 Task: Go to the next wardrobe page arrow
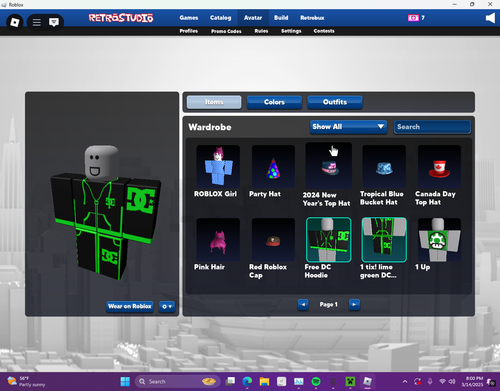click(x=354, y=304)
